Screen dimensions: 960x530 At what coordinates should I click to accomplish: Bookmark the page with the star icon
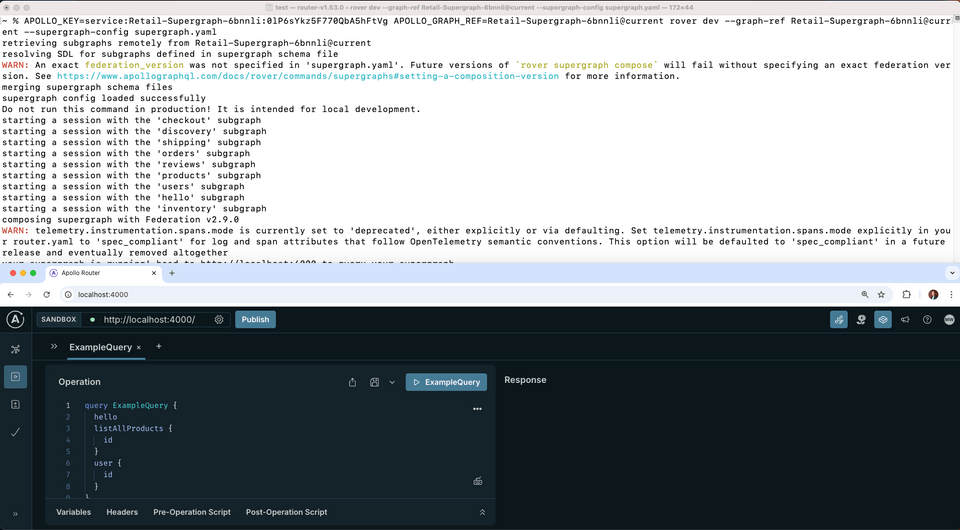[x=882, y=294]
